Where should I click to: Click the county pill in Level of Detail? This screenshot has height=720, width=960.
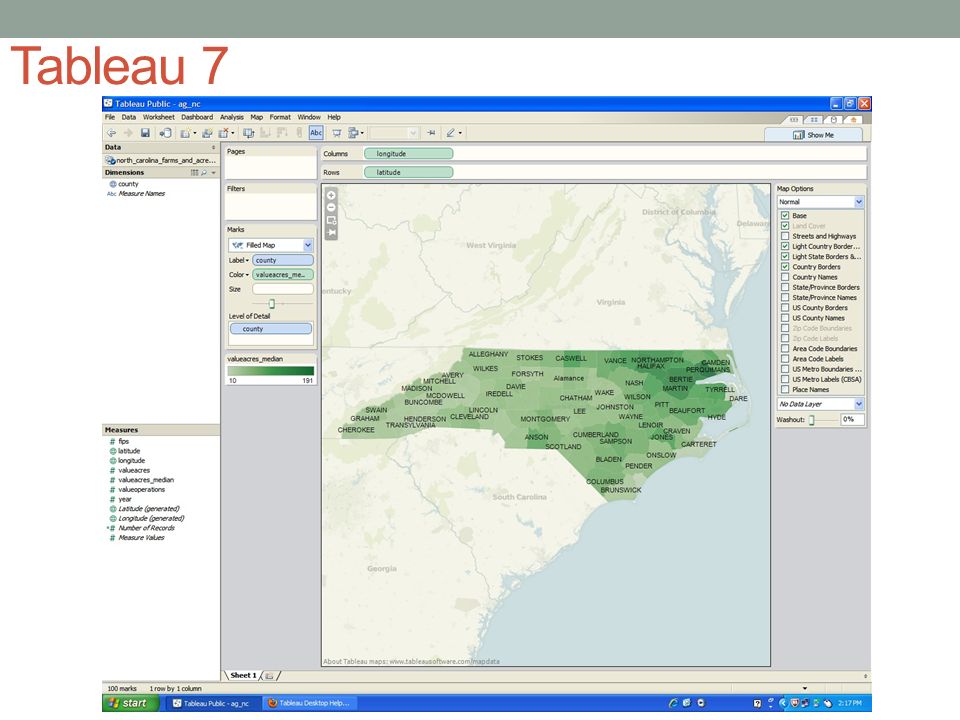(271, 329)
